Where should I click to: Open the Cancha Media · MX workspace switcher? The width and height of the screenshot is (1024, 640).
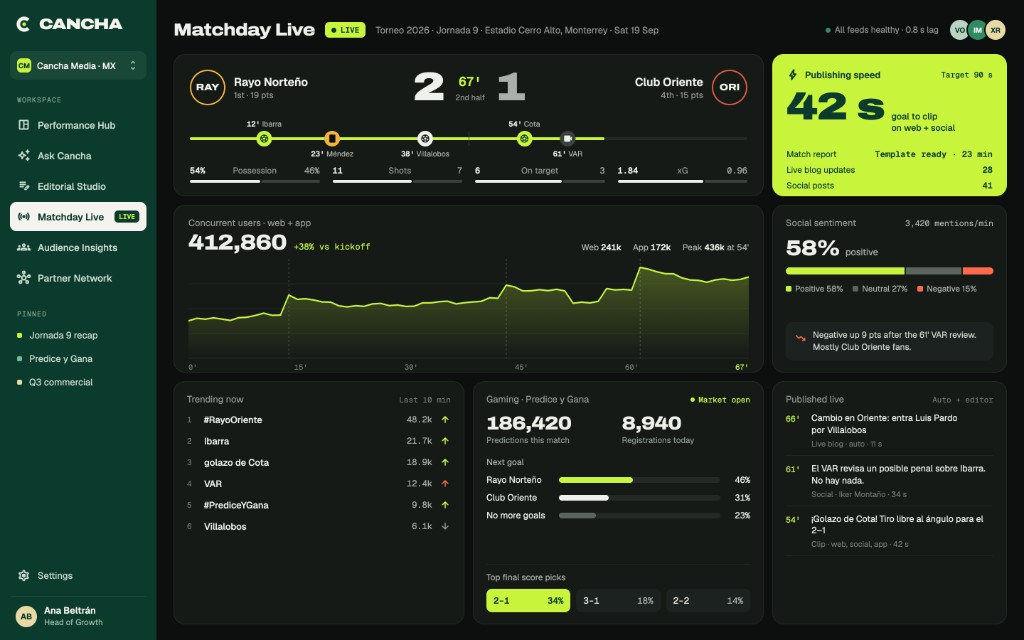(78, 65)
